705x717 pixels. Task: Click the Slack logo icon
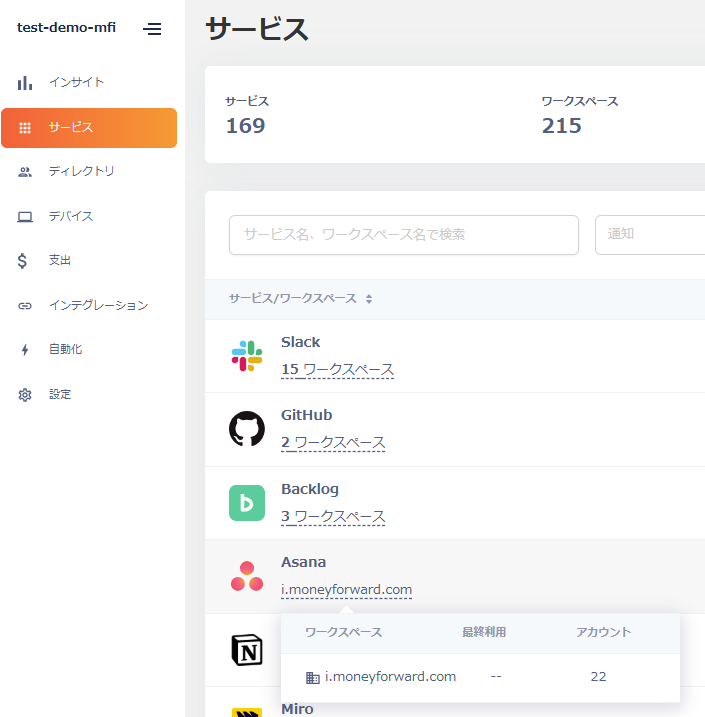pyautogui.click(x=247, y=356)
